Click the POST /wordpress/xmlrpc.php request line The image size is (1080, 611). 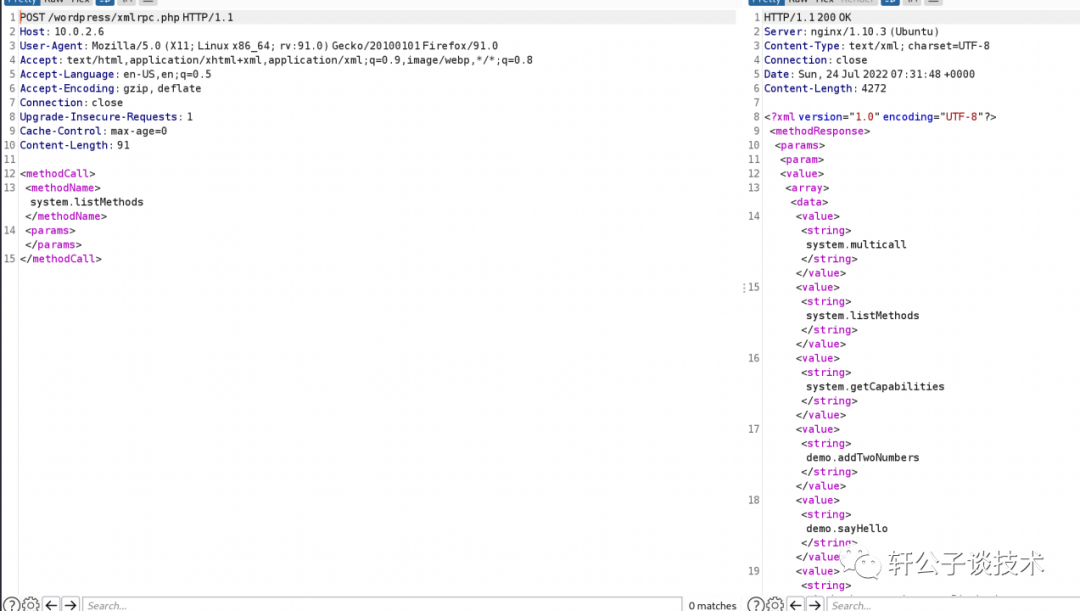pos(127,17)
